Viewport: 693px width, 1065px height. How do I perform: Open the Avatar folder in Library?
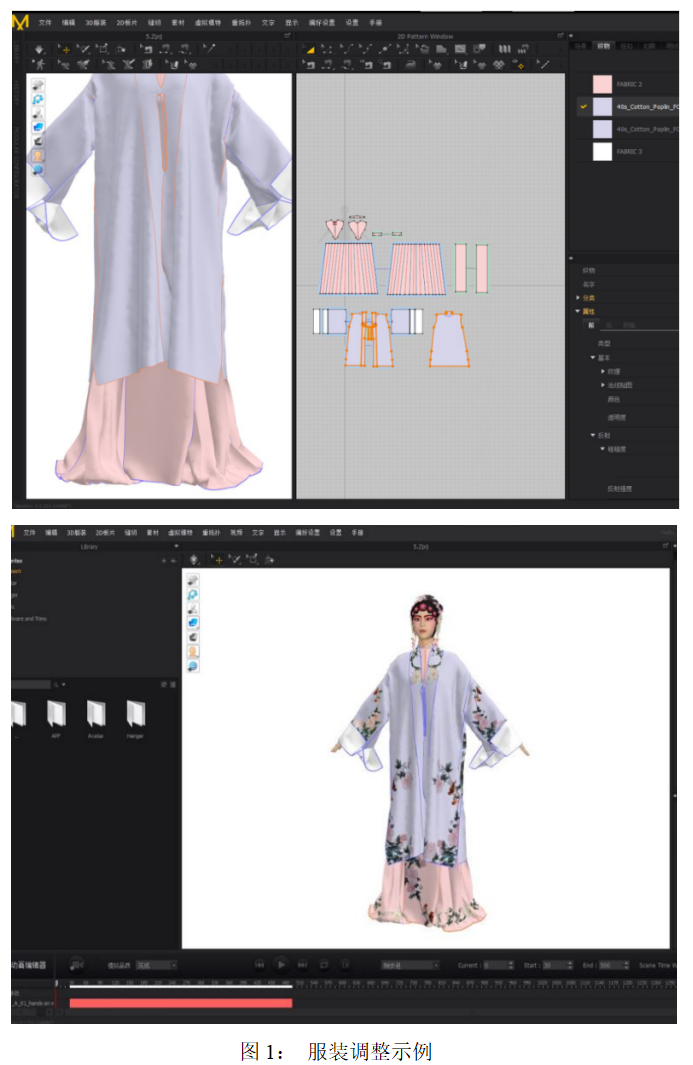pos(96,713)
